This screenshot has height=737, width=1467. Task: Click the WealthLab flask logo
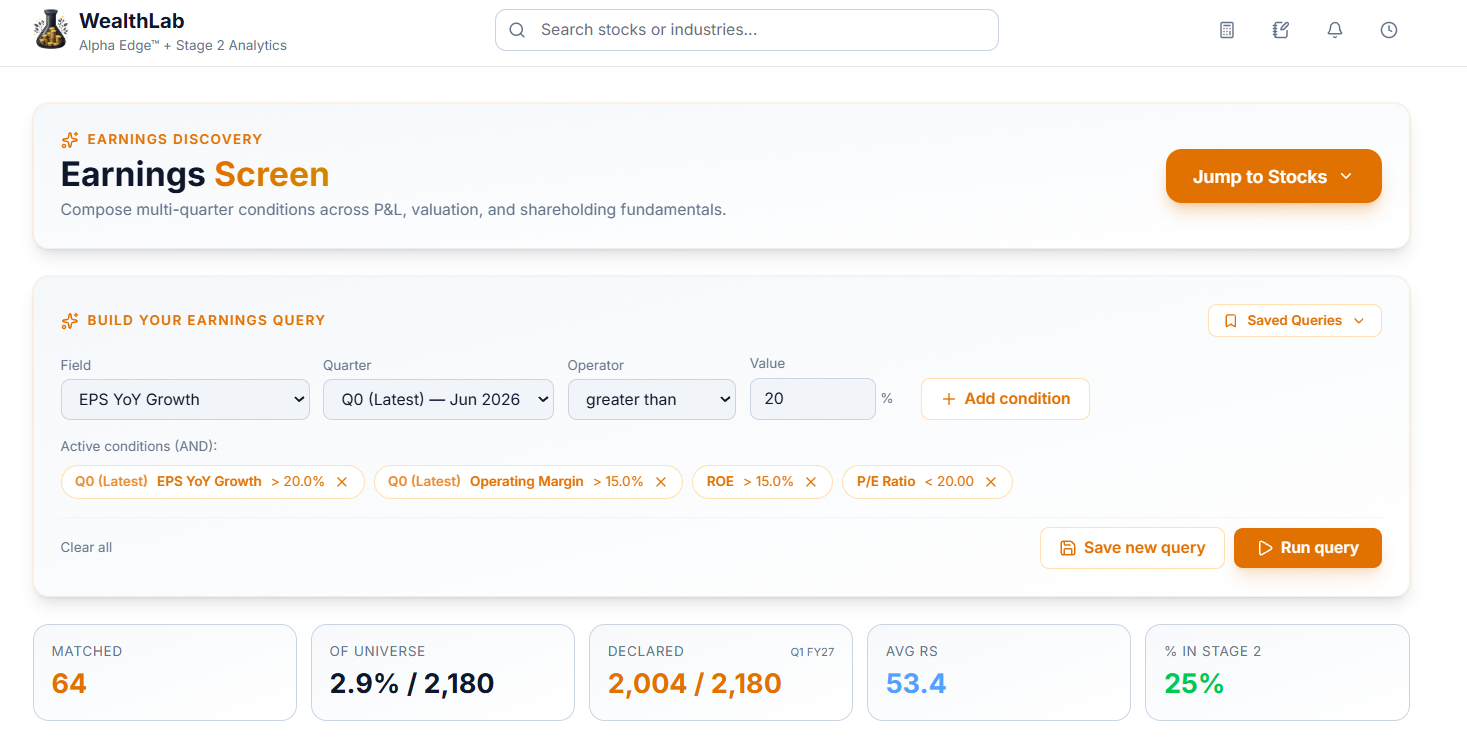click(x=50, y=30)
